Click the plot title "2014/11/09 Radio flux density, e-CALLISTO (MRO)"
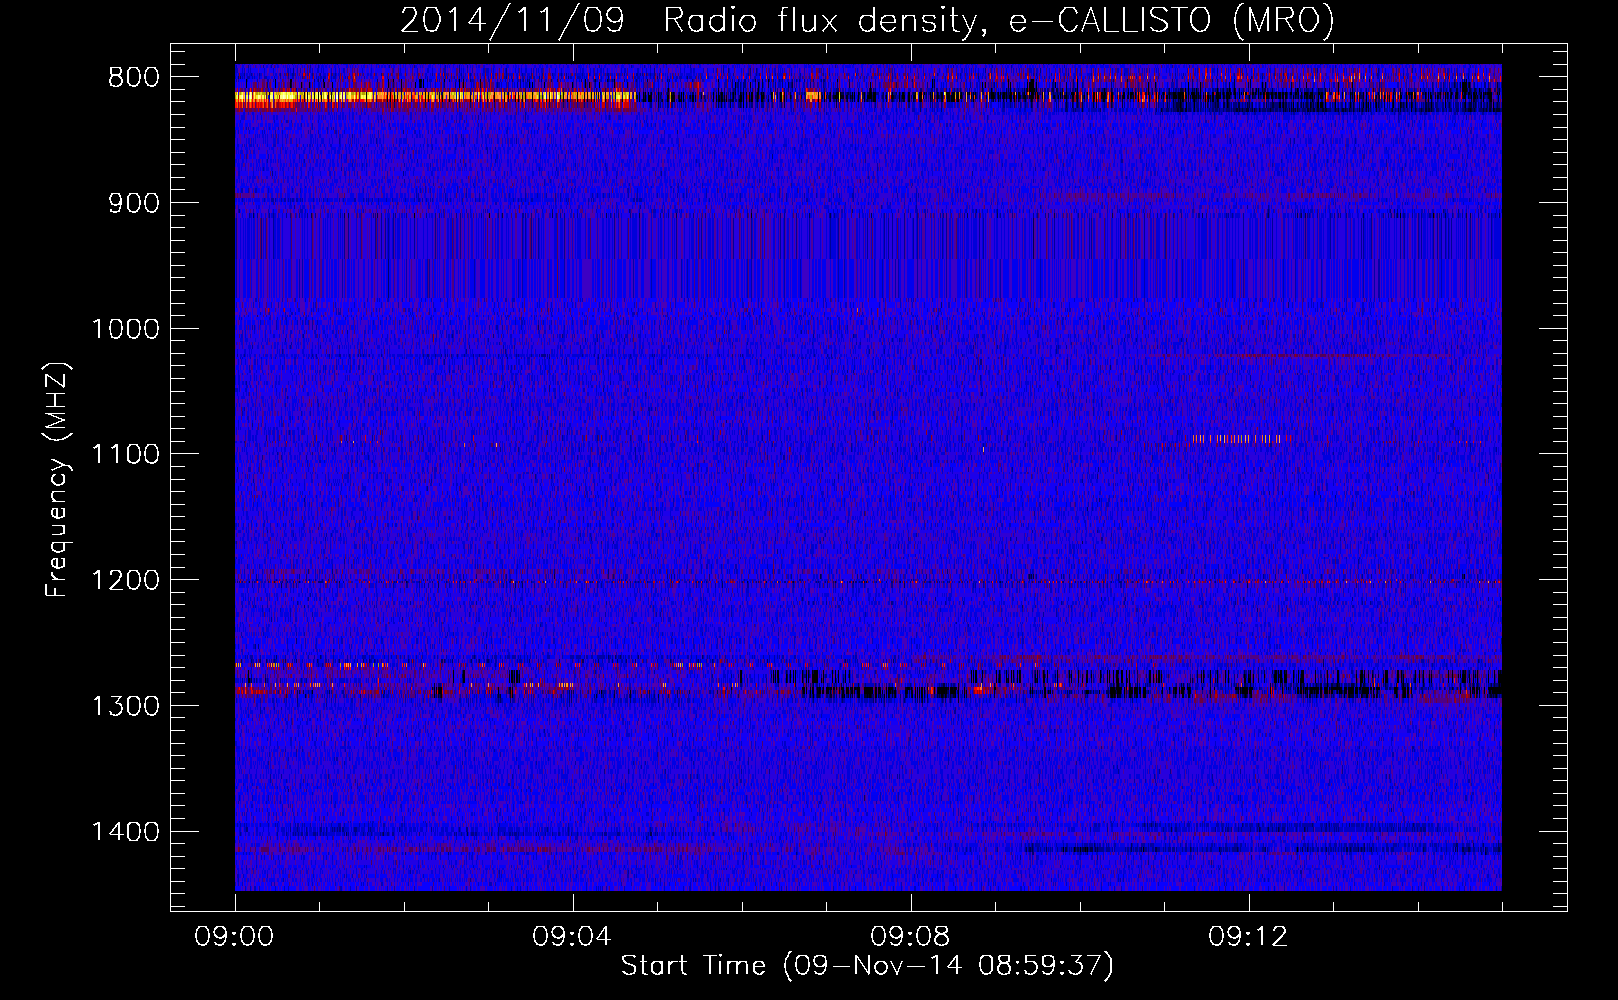 pos(867,20)
